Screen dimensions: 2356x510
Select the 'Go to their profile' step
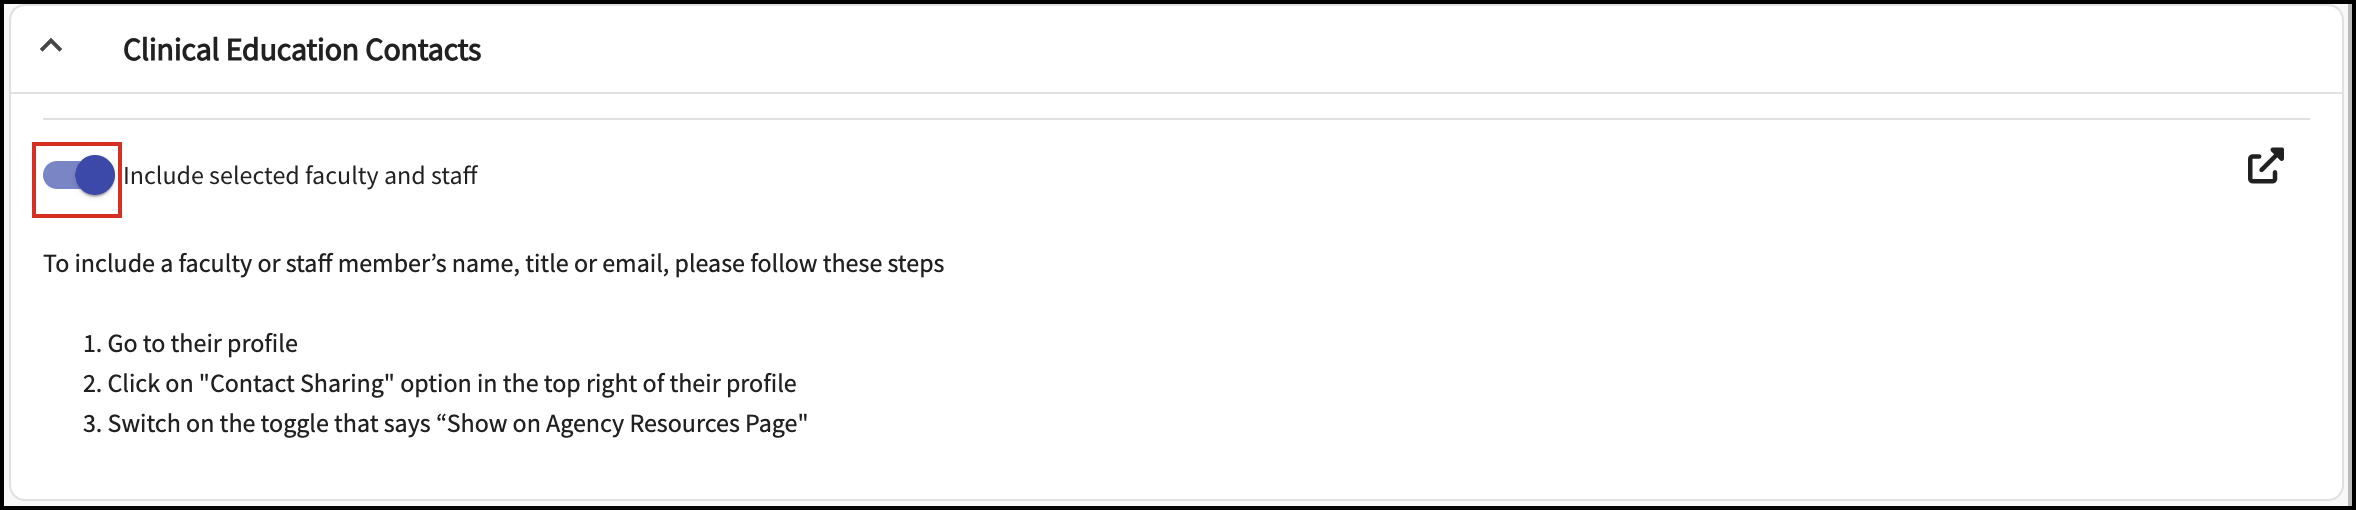(203, 344)
